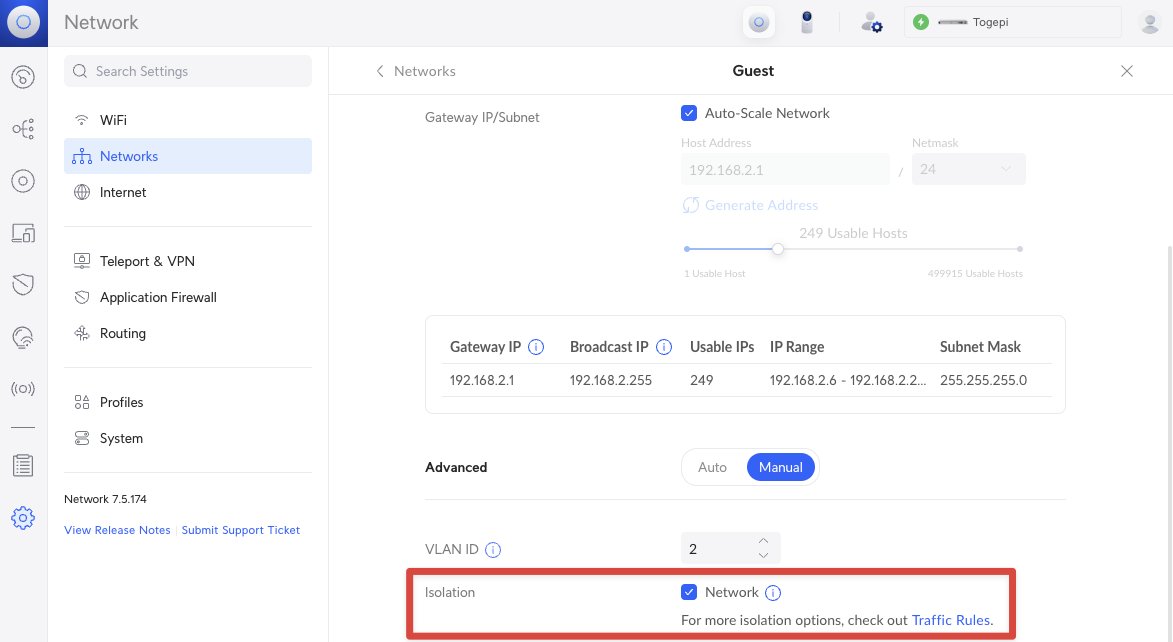Image resolution: width=1173 pixels, height=642 pixels.
Task: Open the Client Devices sidebar icon
Action: coord(23,232)
